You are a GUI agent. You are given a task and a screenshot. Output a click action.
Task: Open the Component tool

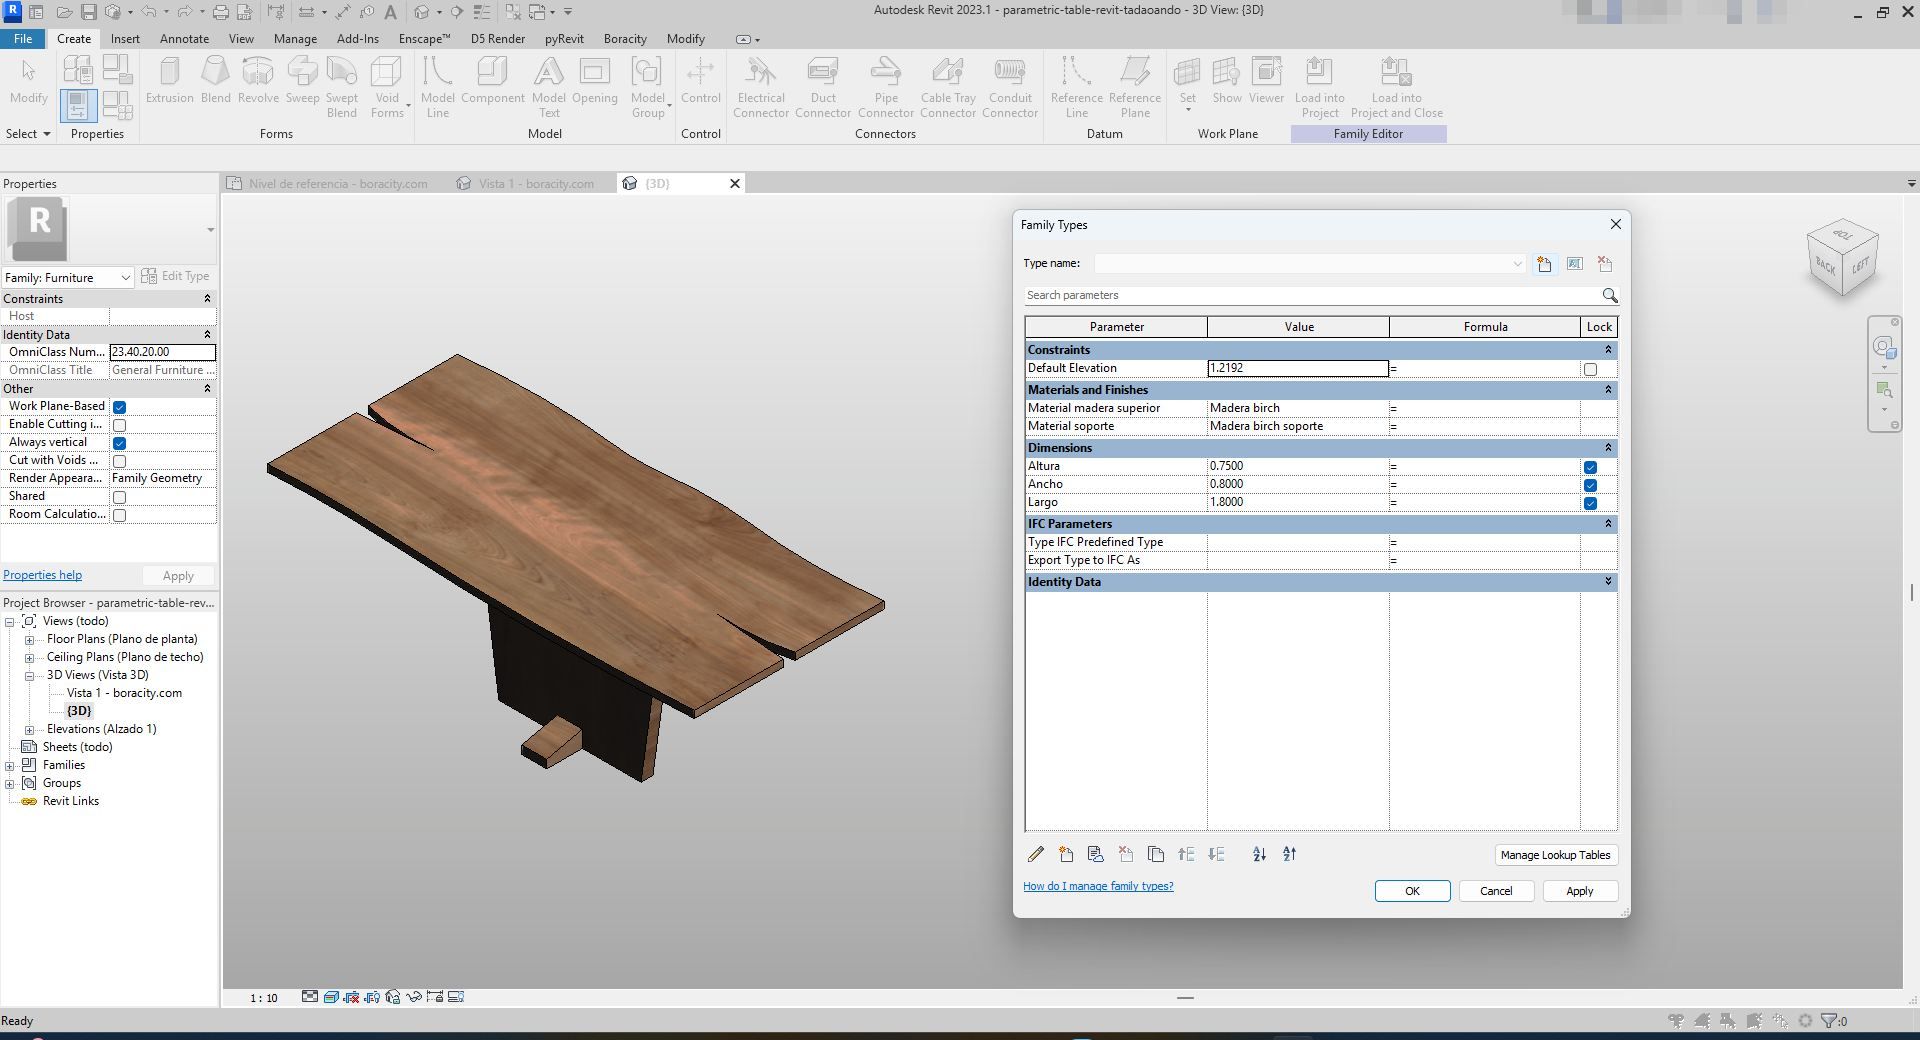tap(492, 80)
